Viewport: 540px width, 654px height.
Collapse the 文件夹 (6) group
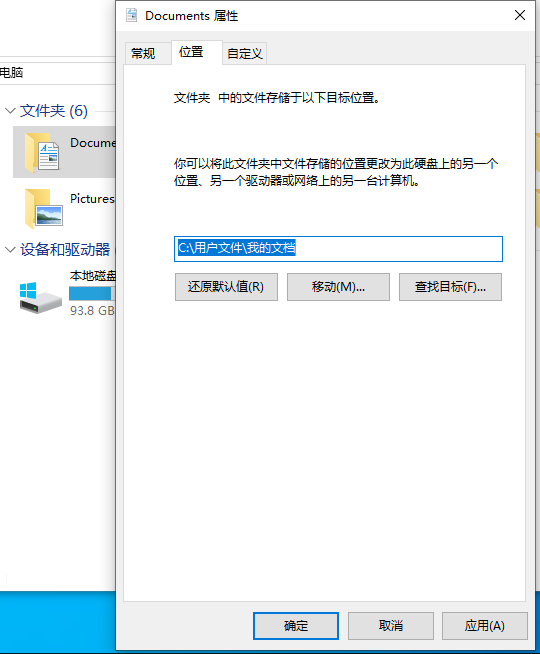click(10, 111)
